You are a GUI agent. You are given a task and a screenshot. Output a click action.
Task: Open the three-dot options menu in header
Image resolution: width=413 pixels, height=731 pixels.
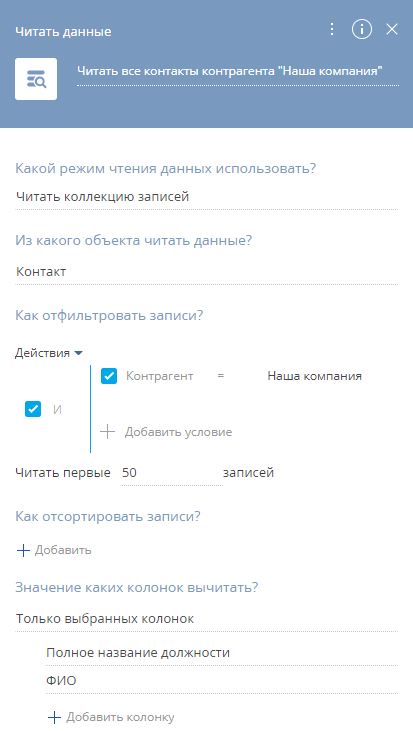(x=331, y=29)
